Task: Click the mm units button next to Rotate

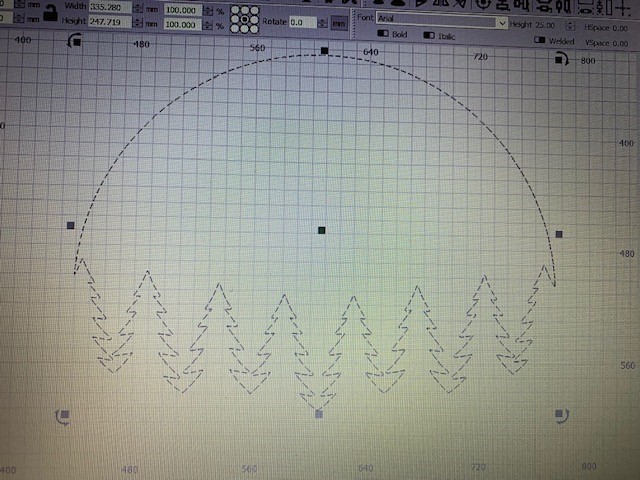Action: click(338, 23)
